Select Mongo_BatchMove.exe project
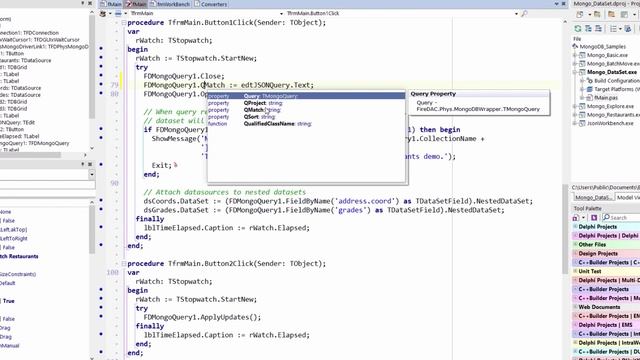 (613, 64)
